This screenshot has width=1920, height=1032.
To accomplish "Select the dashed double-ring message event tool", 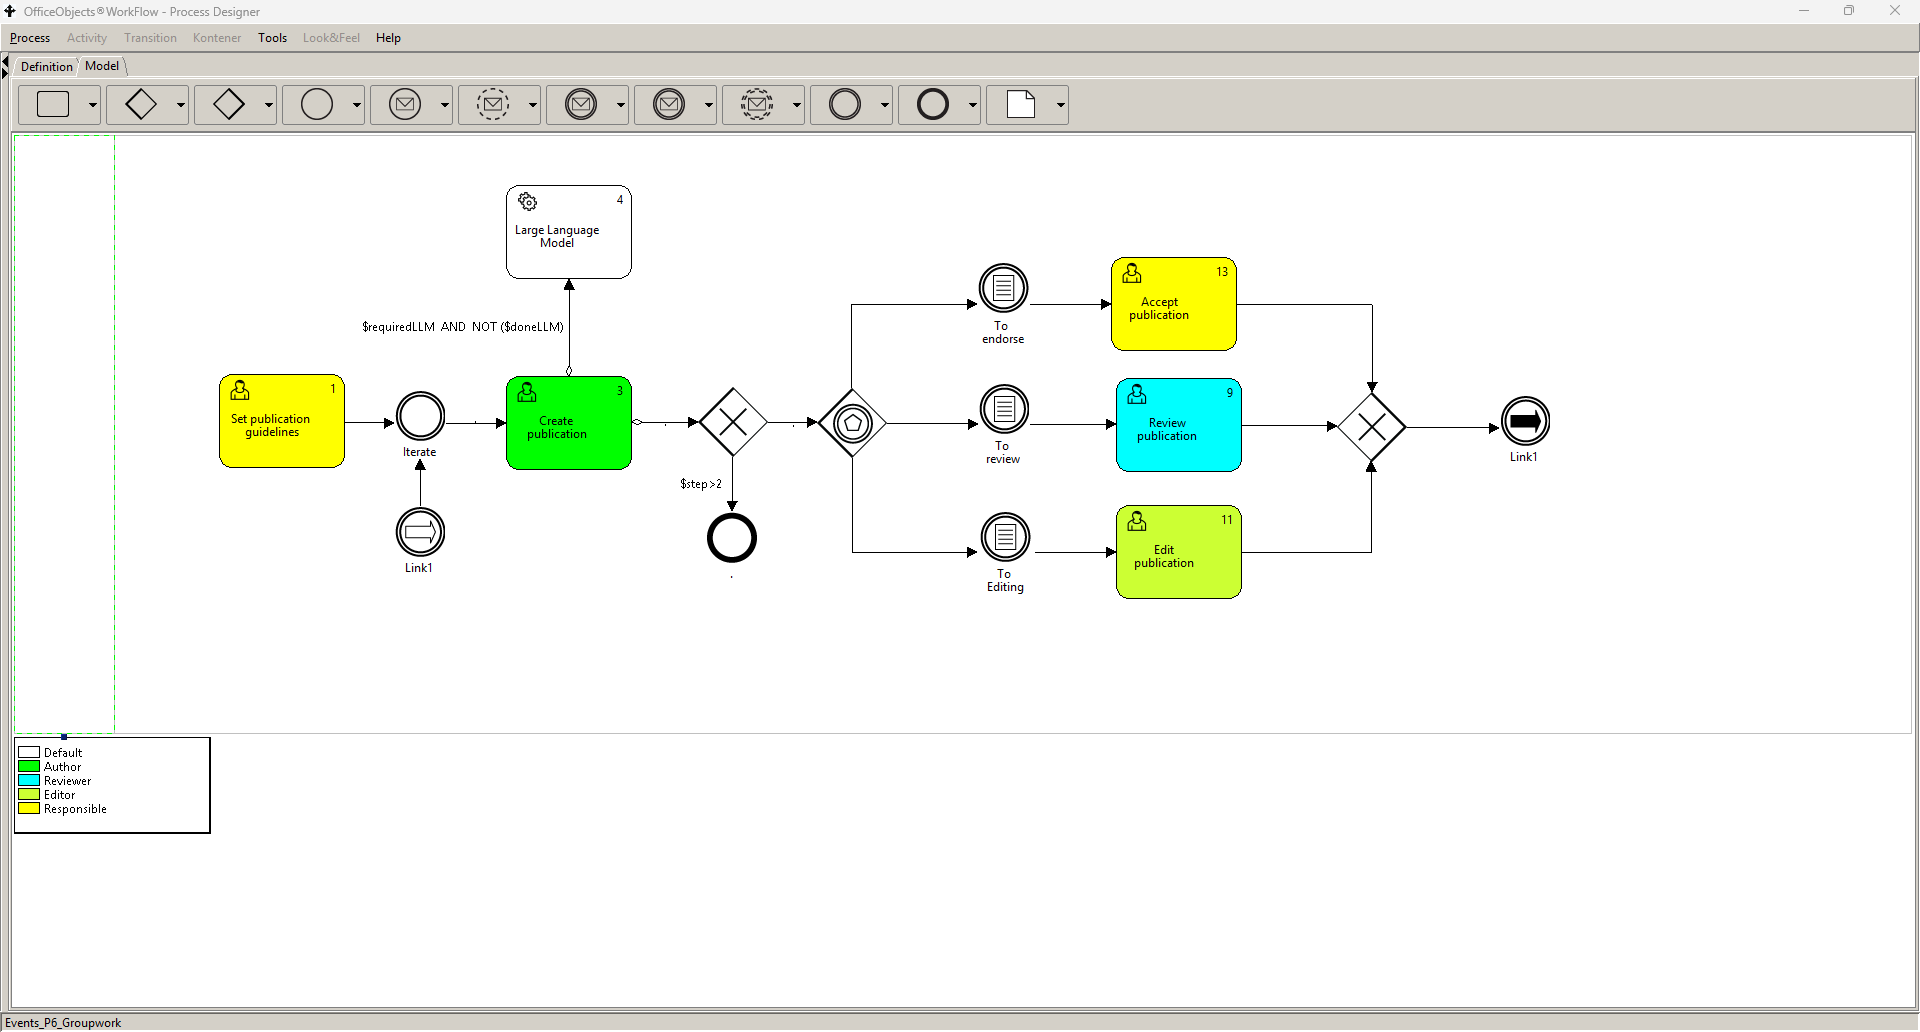I will tap(757, 104).
